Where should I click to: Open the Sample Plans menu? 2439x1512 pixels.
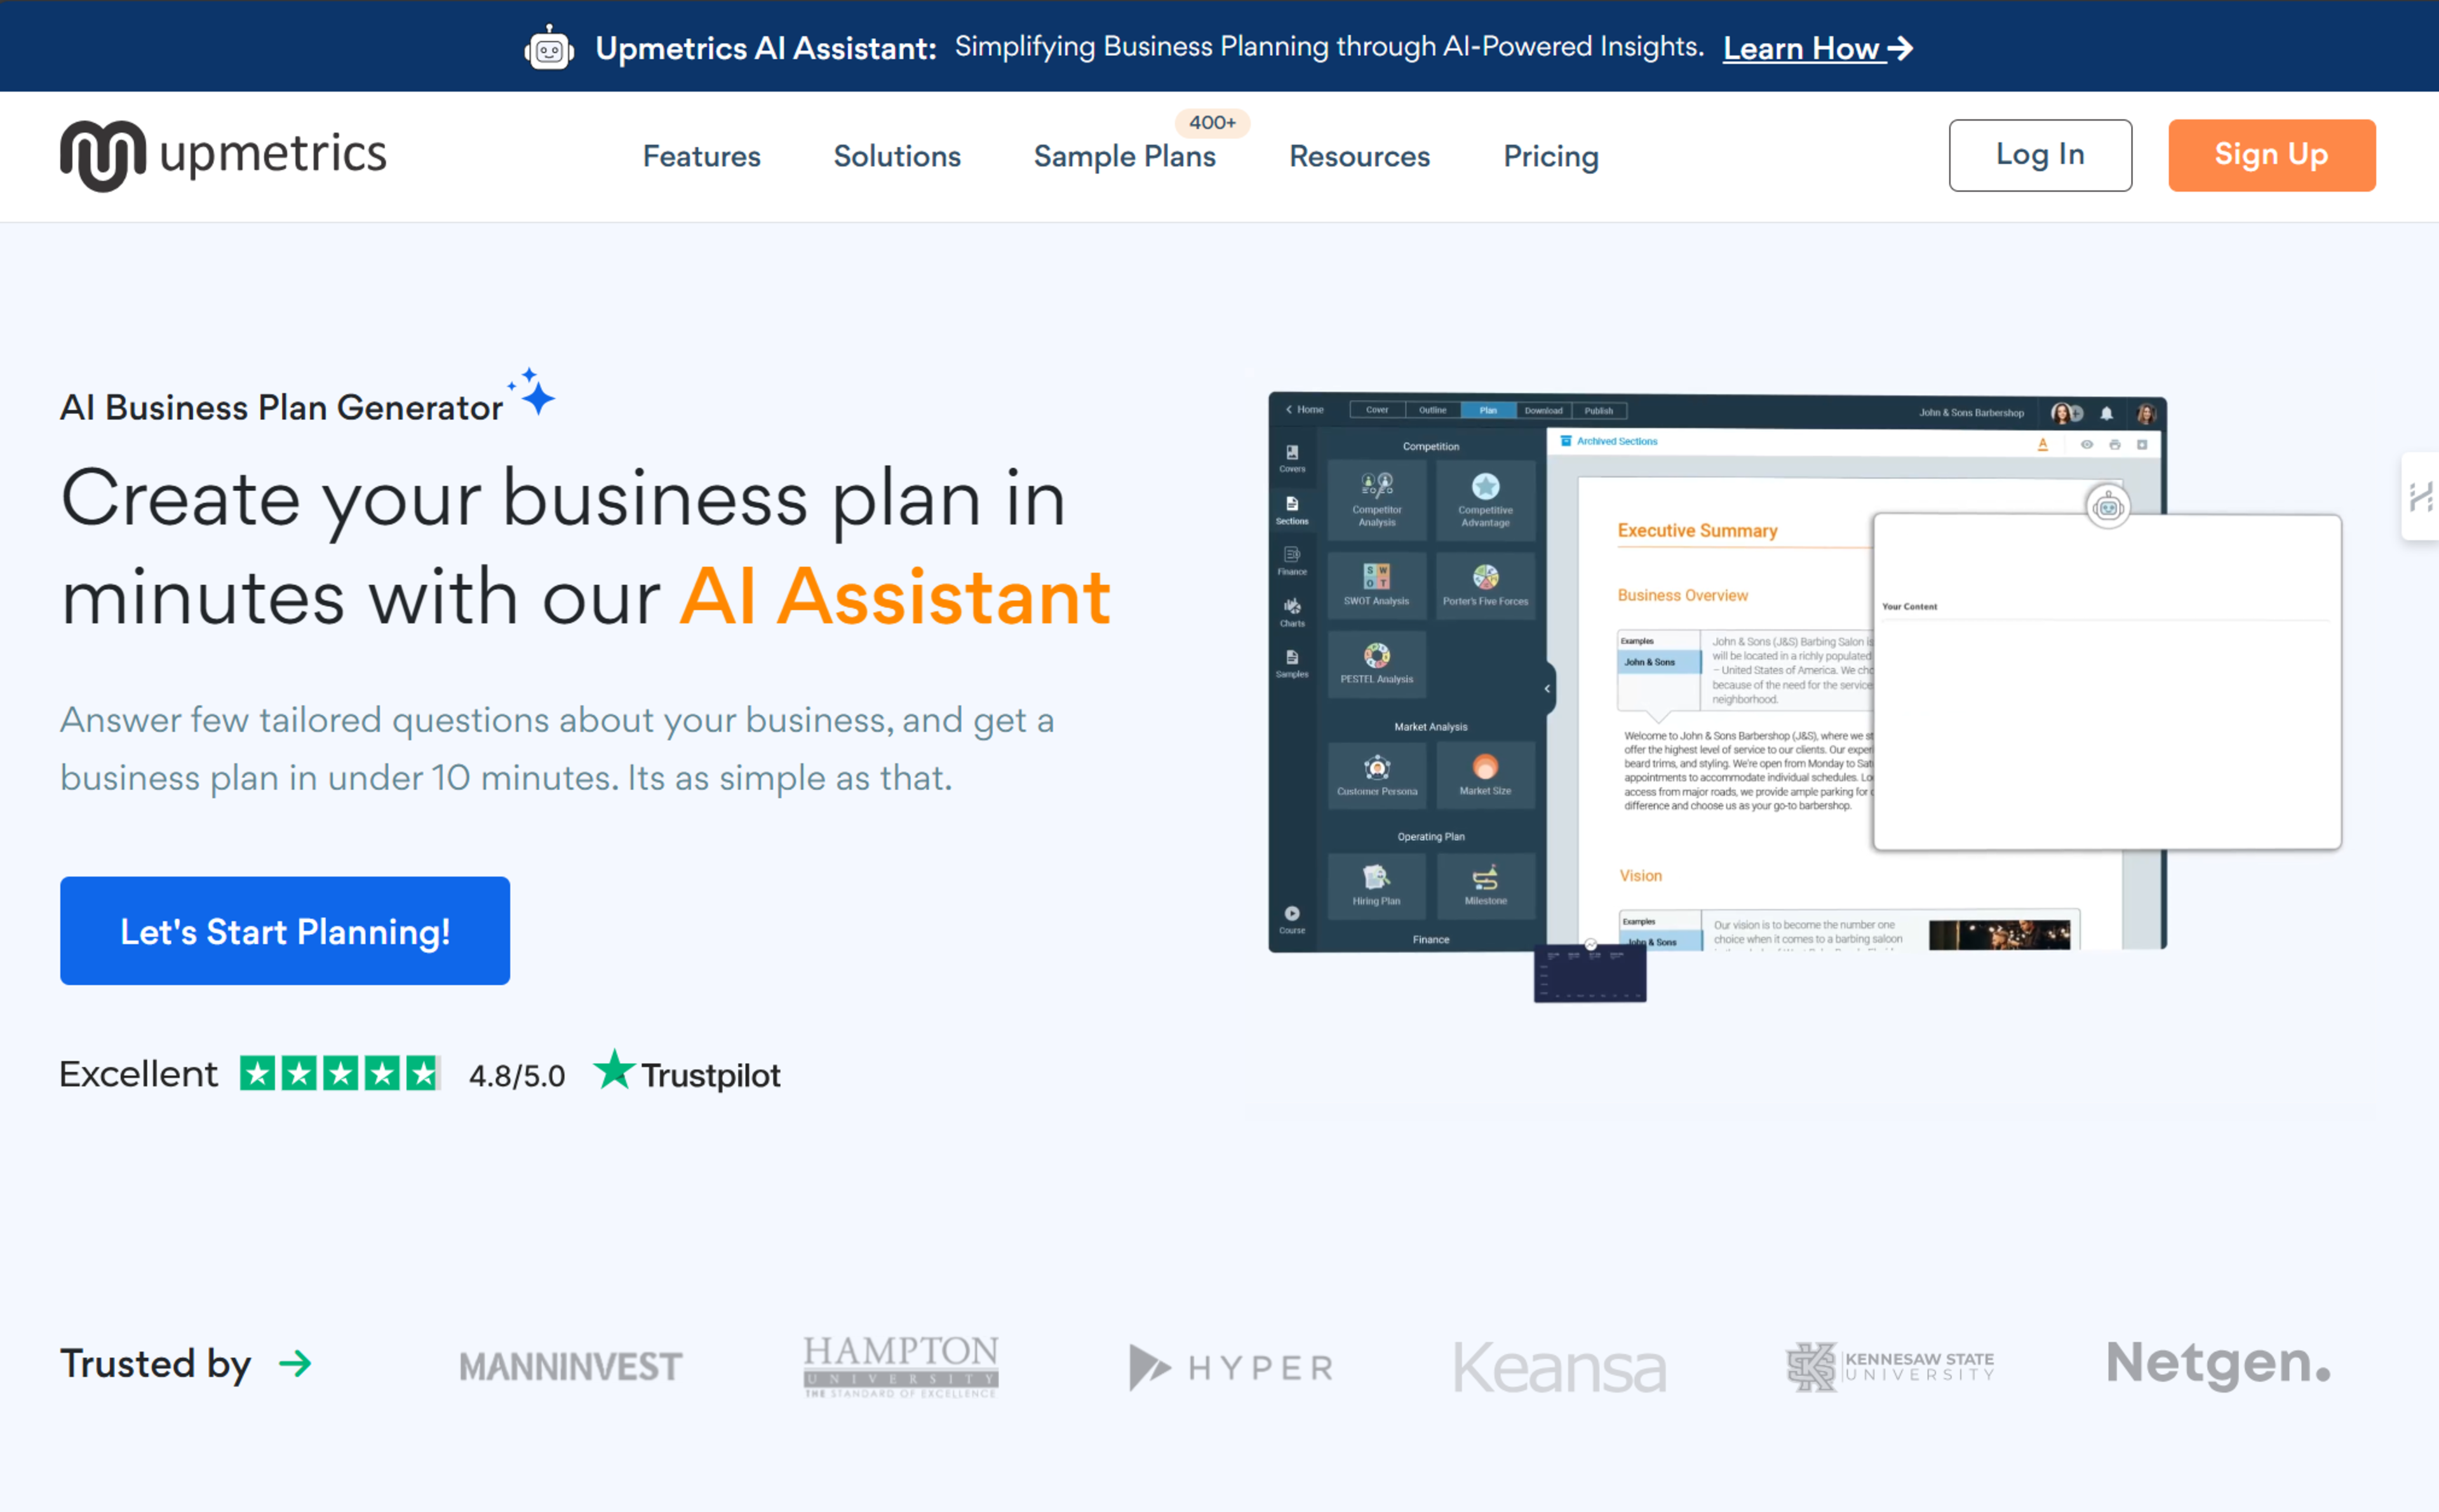click(x=1124, y=156)
